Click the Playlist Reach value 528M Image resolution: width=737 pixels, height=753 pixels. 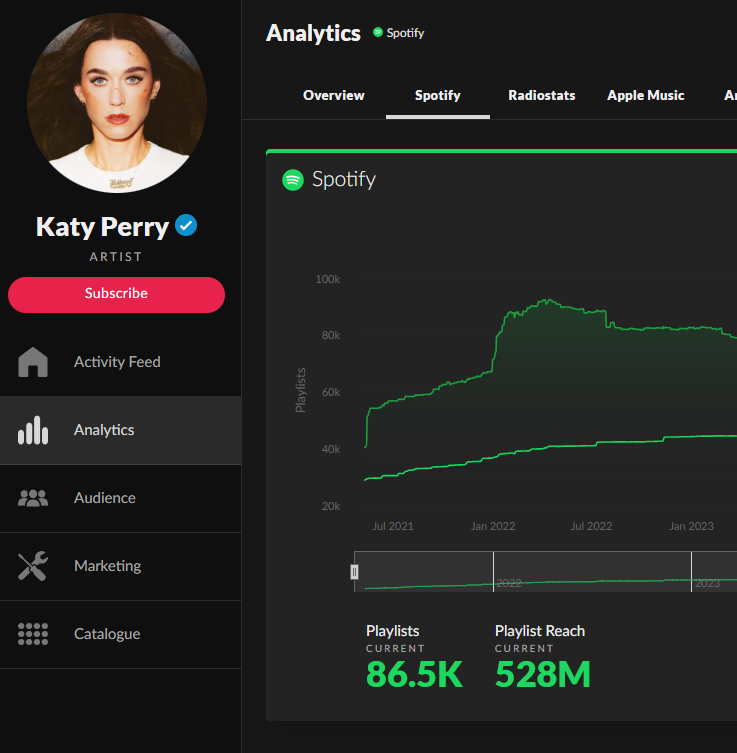(x=543, y=674)
